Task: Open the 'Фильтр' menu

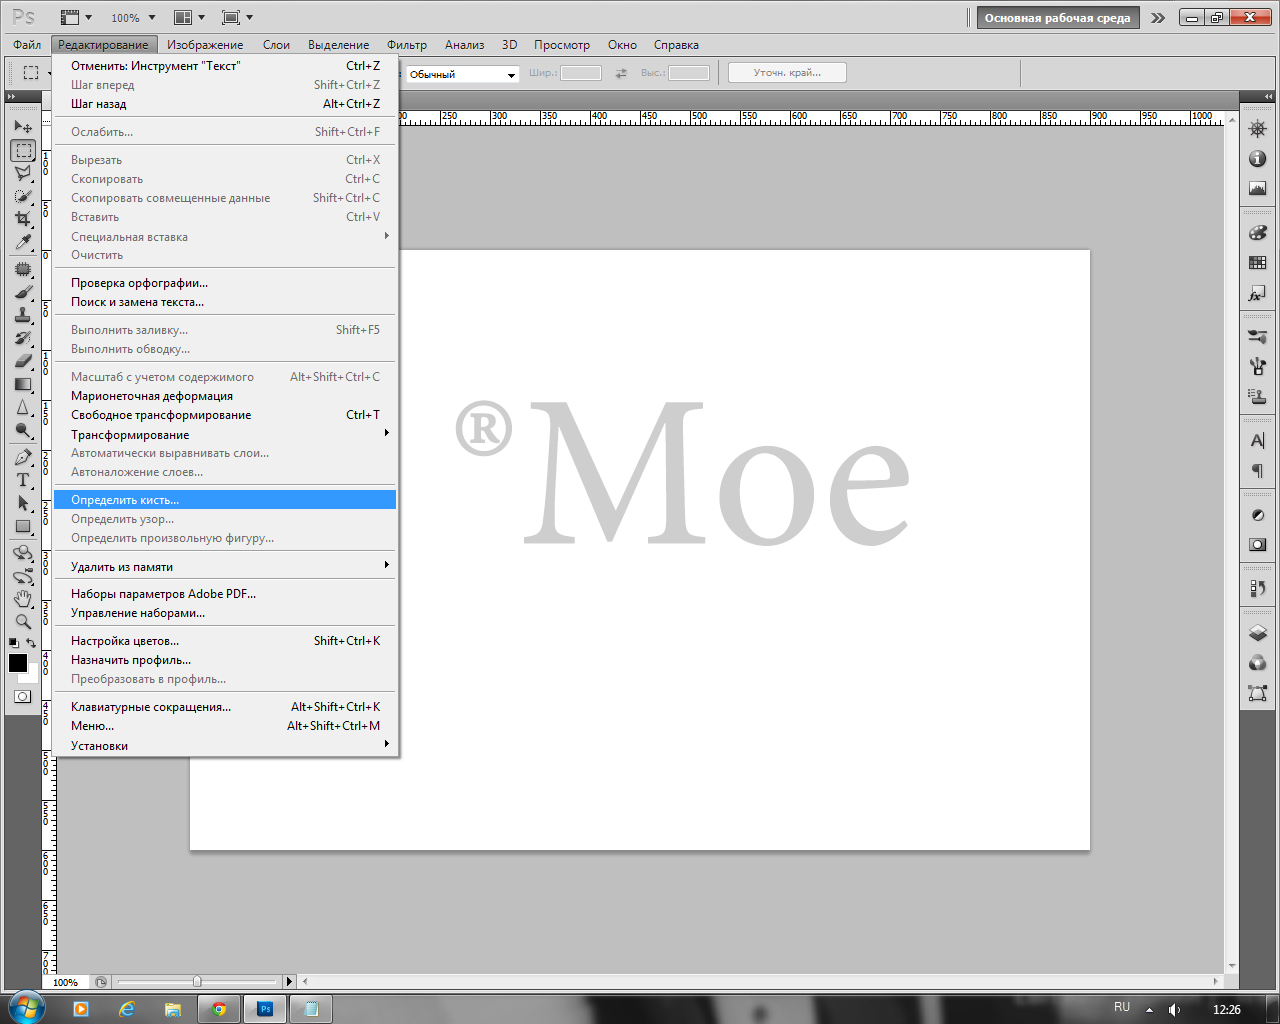Action: (x=406, y=45)
